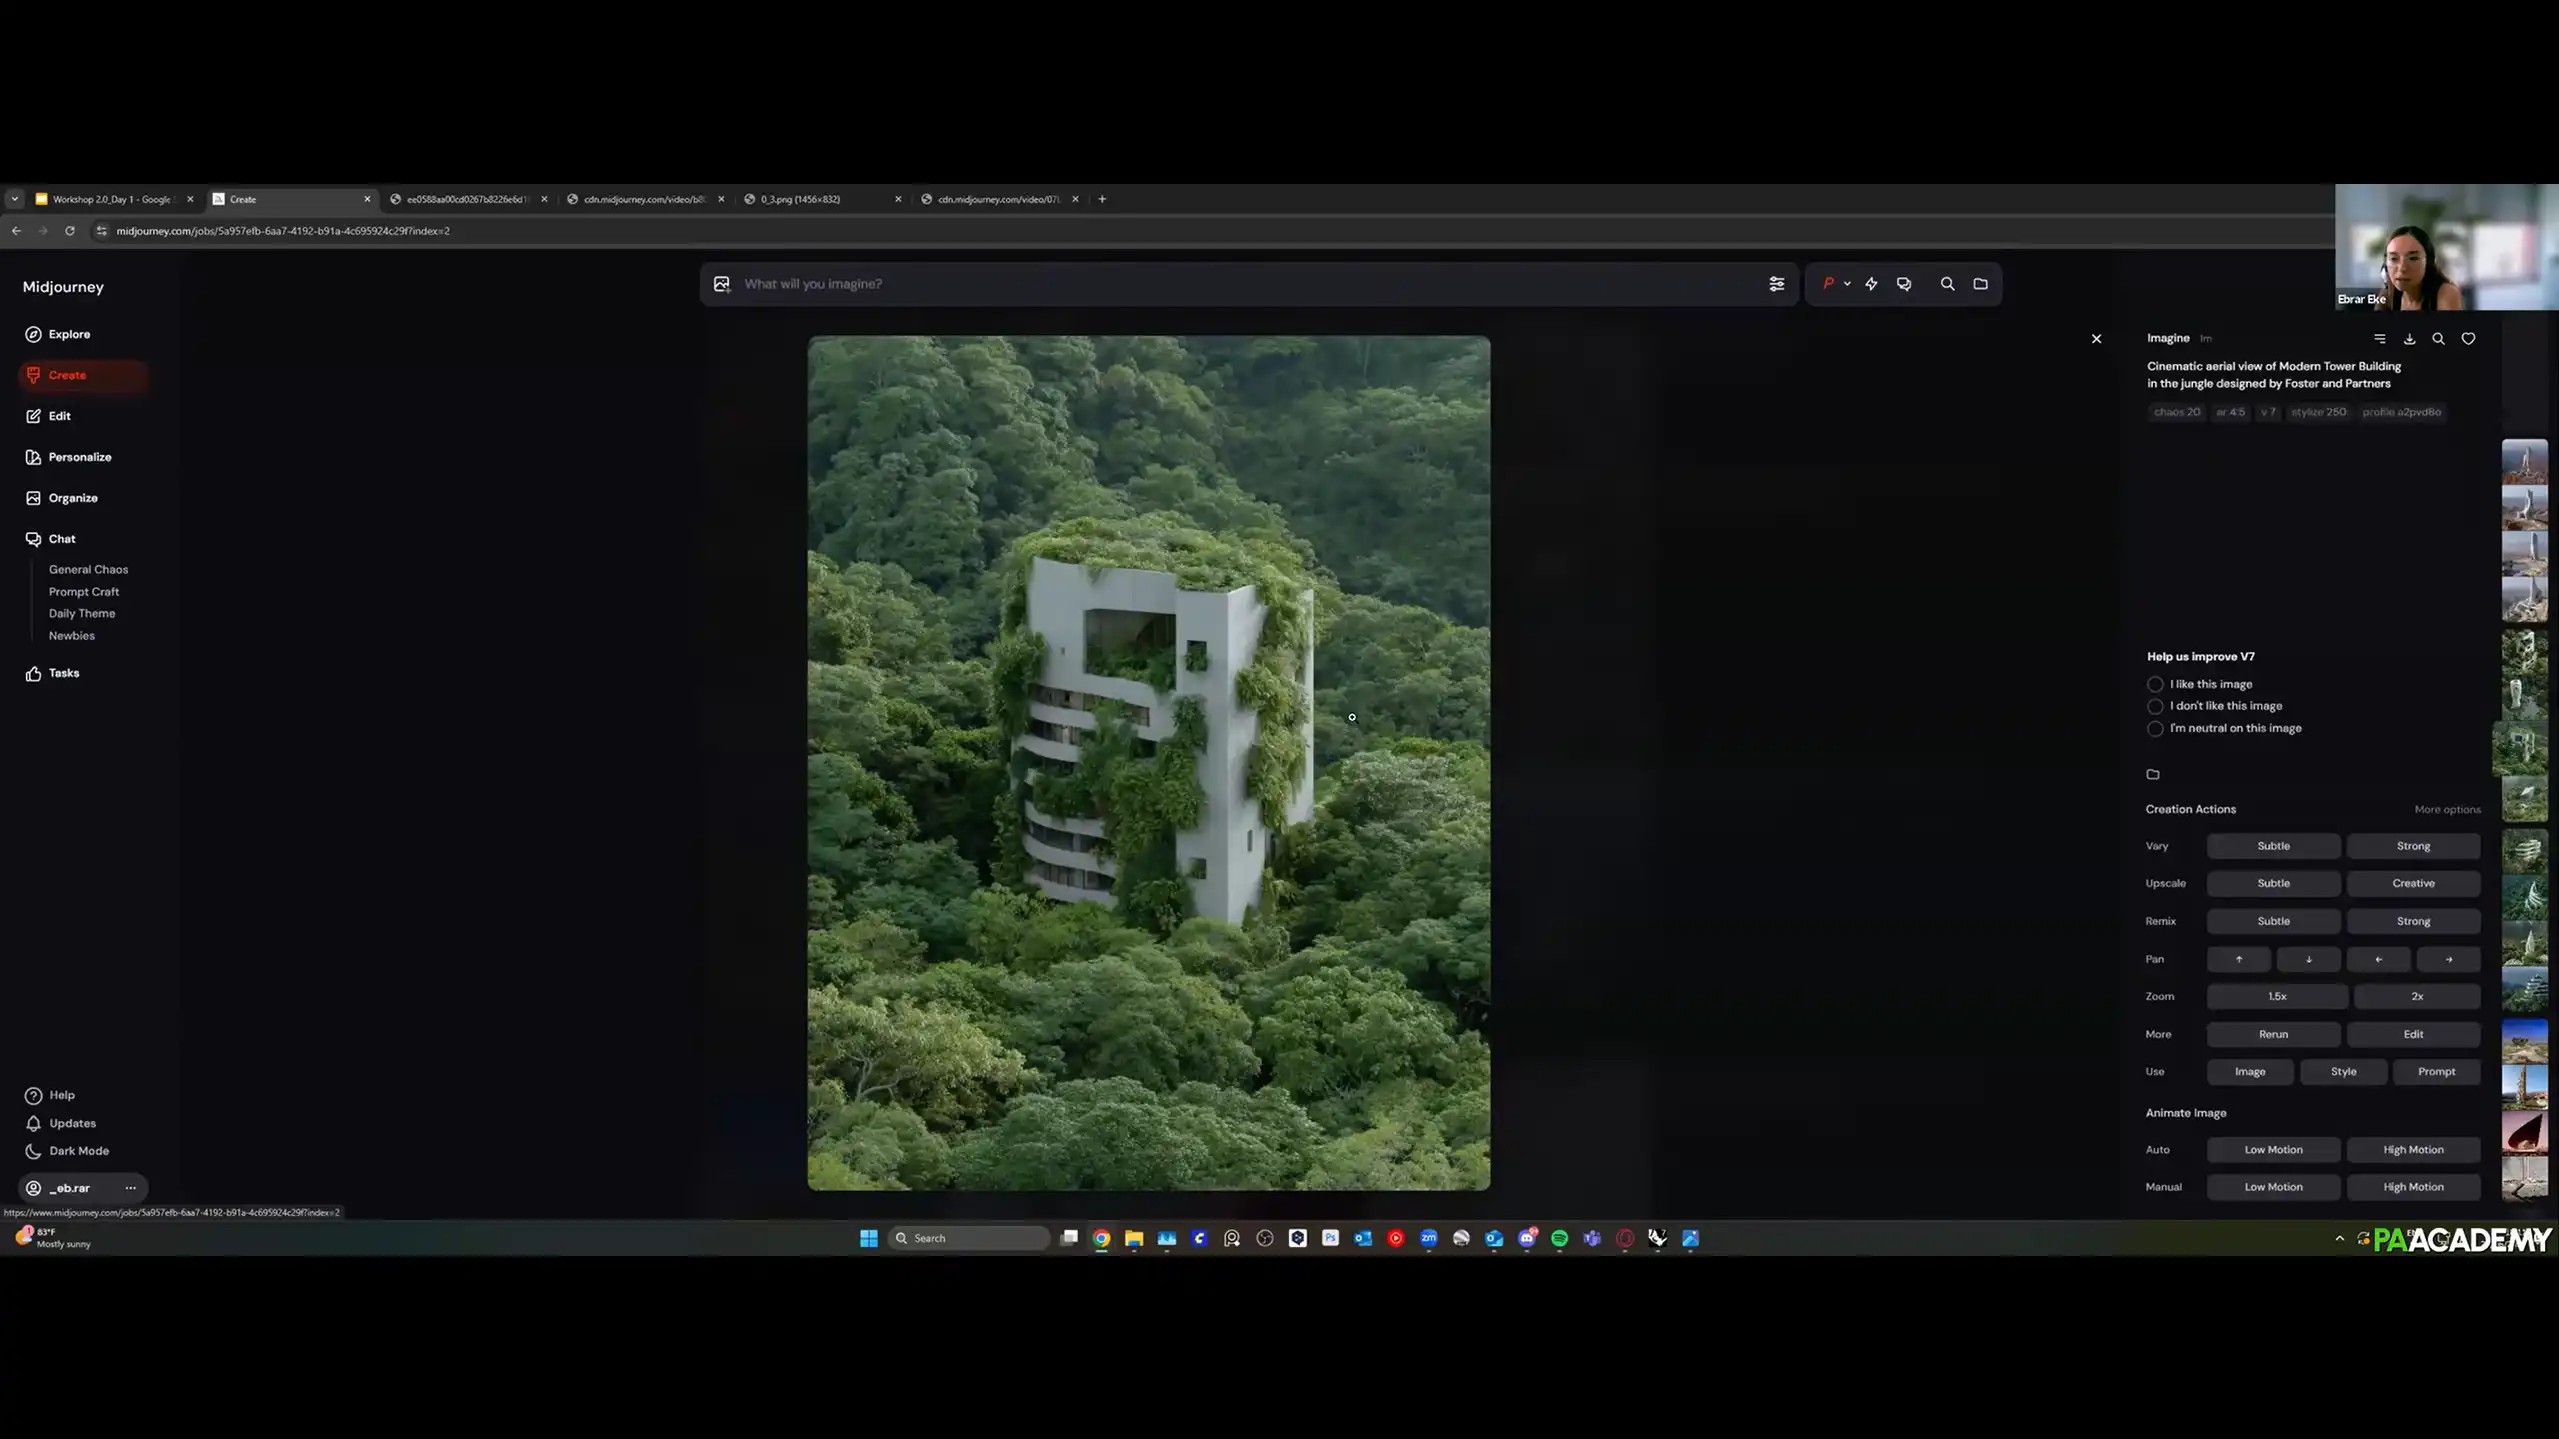2559x1439 pixels.
Task: Click Vary Strong button
Action: (x=2413, y=846)
